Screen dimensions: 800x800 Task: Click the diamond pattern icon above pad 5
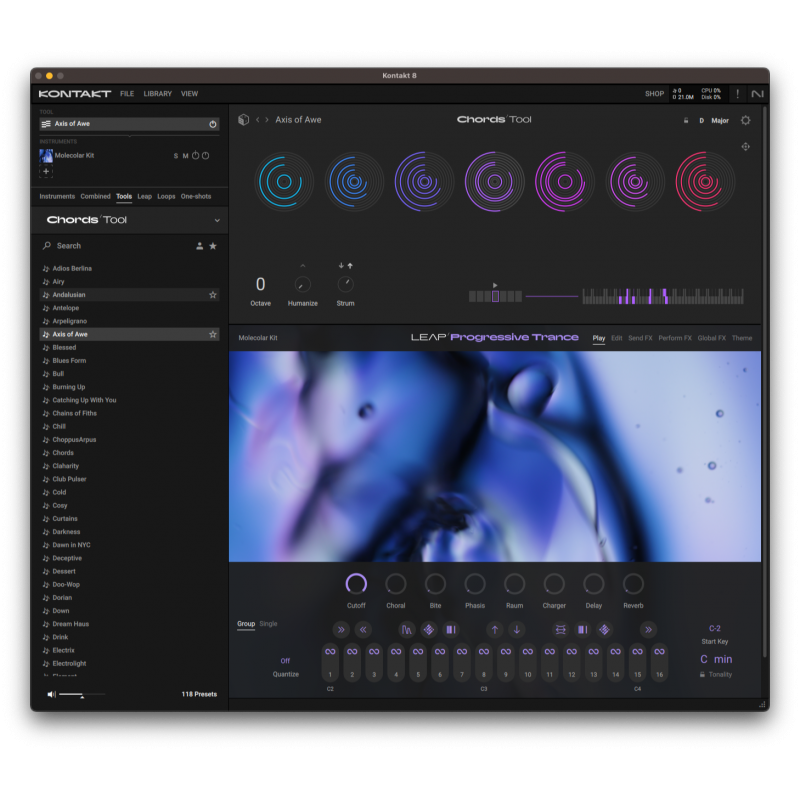(x=429, y=630)
